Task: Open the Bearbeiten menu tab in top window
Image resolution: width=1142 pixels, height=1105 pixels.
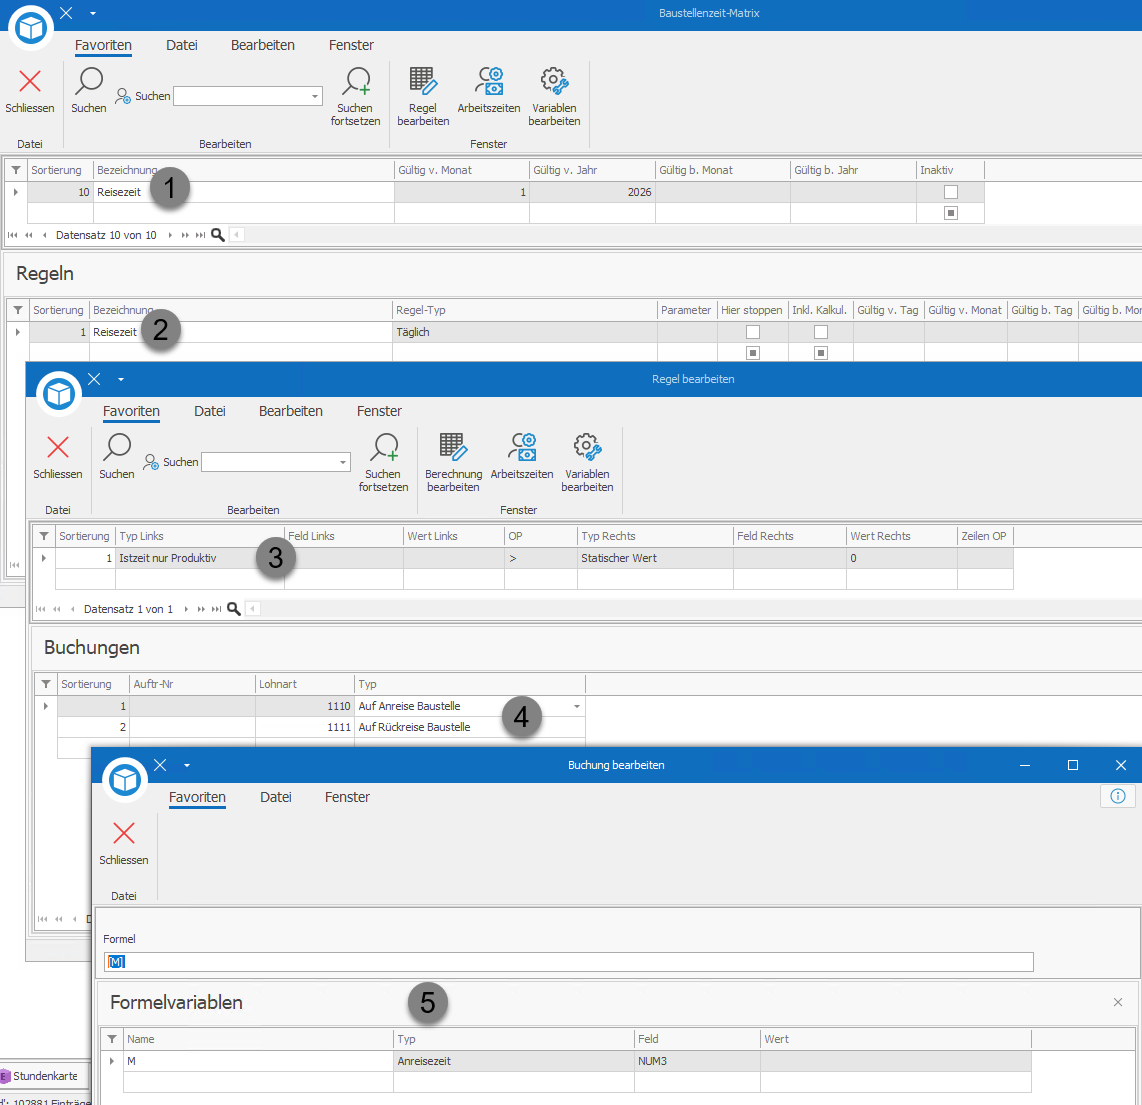Action: point(263,45)
